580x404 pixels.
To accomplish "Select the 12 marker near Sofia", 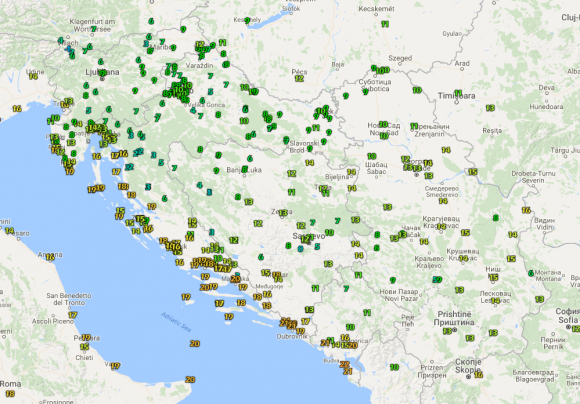I will [576, 329].
